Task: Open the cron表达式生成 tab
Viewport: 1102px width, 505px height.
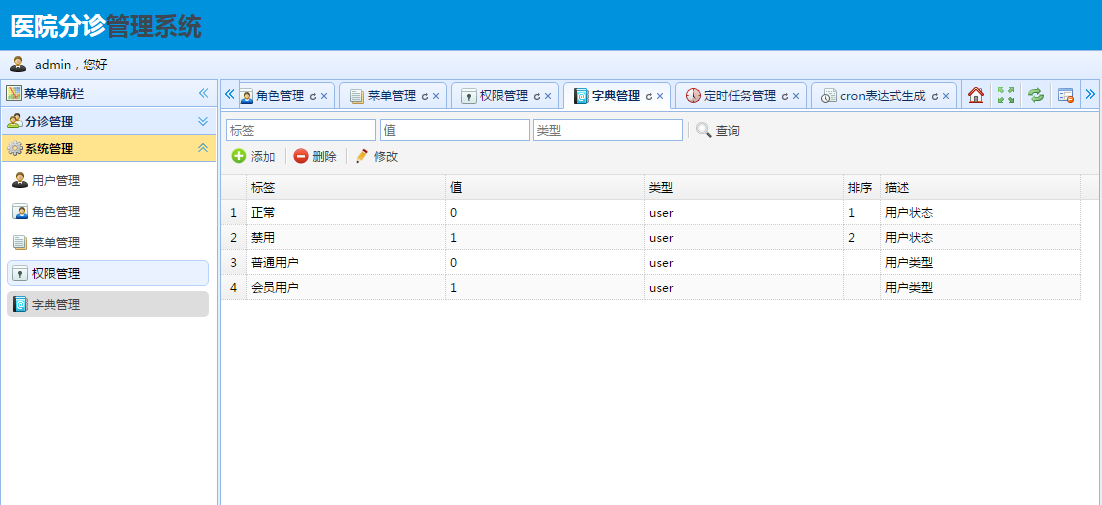Action: [x=883, y=96]
